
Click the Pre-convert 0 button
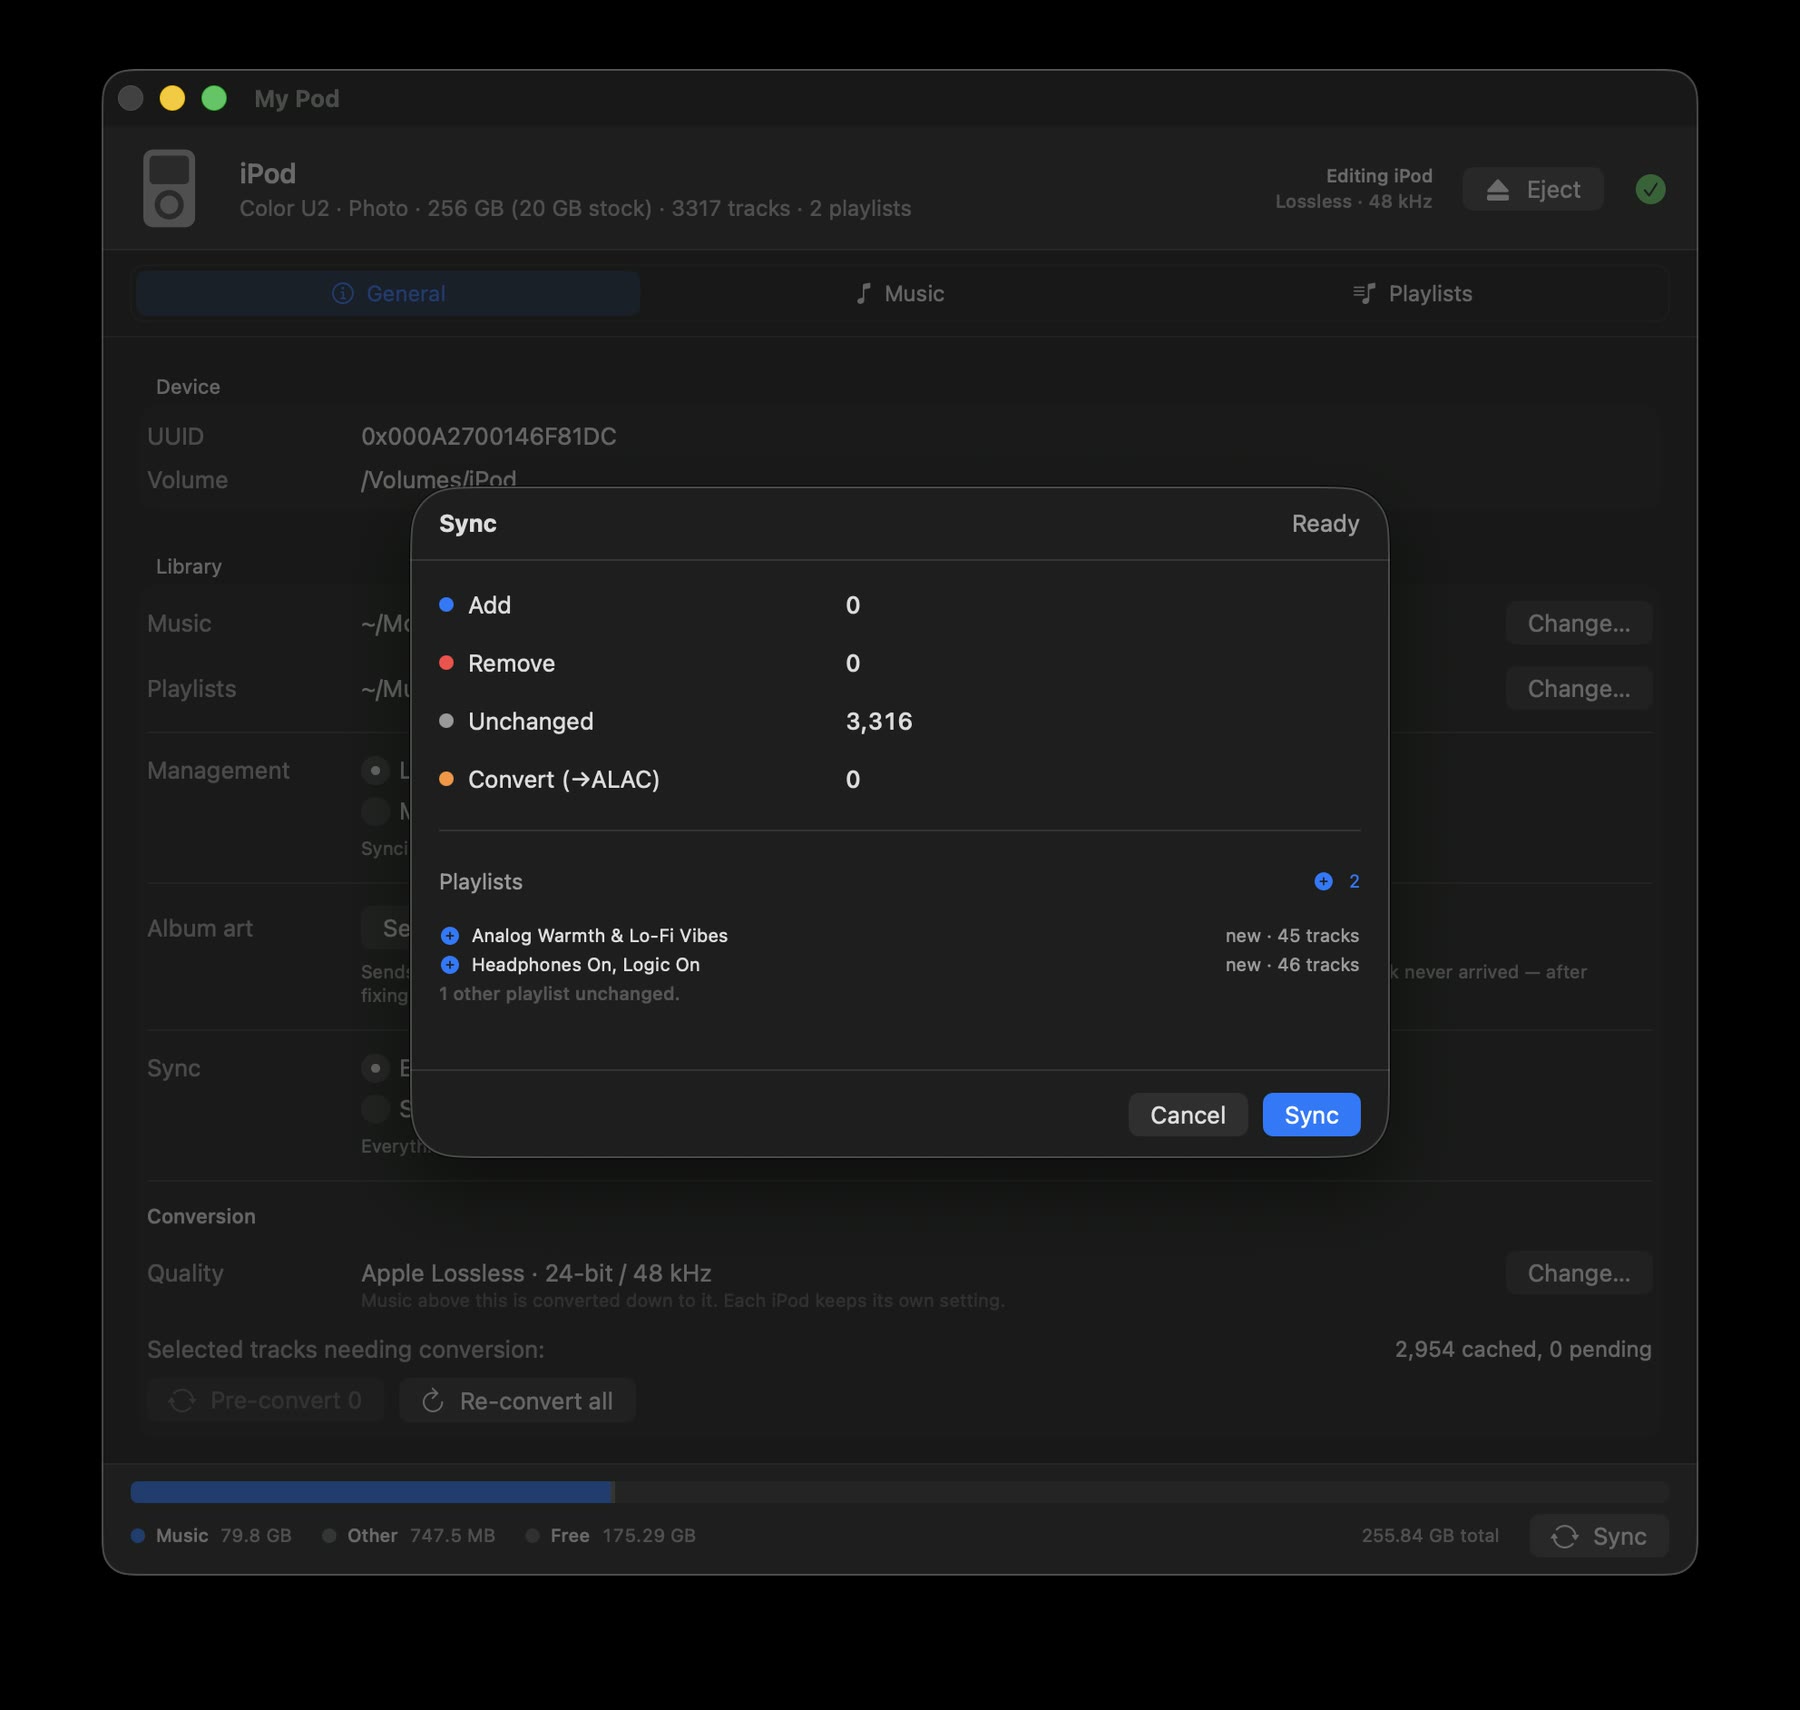pyautogui.click(x=265, y=1401)
